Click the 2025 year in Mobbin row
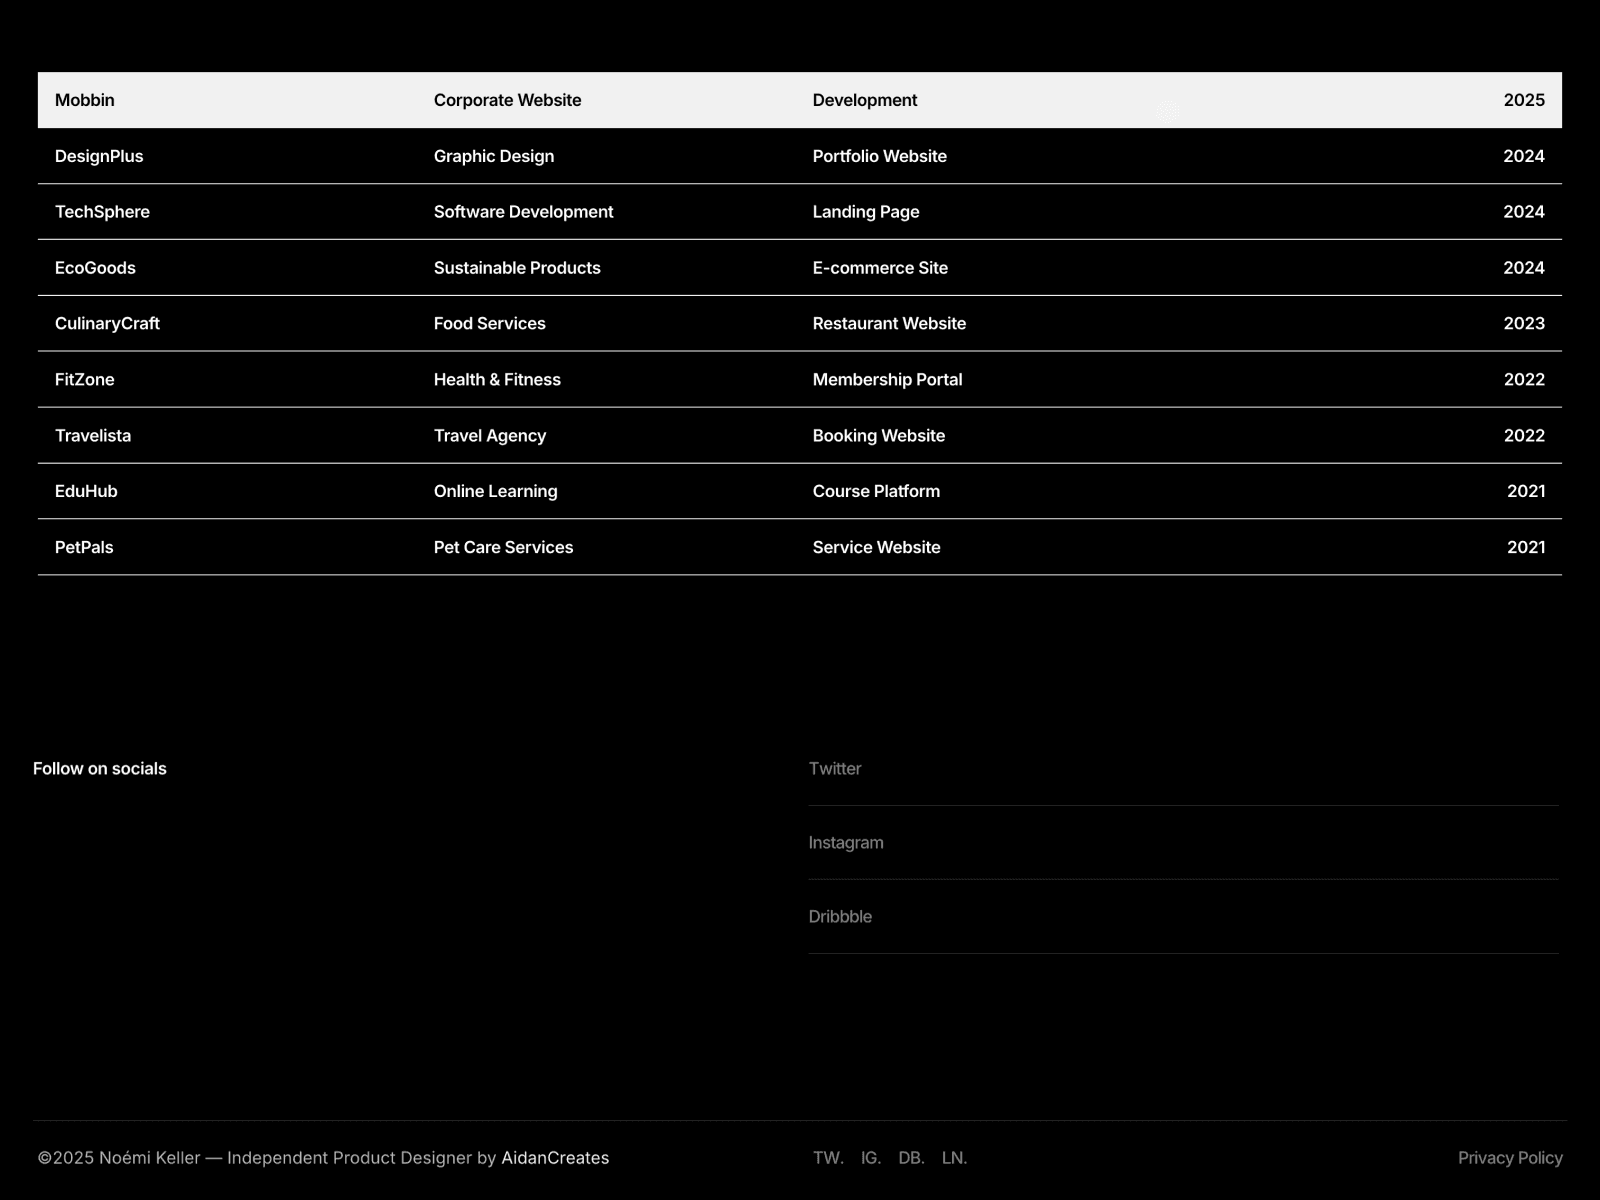 tap(1524, 100)
